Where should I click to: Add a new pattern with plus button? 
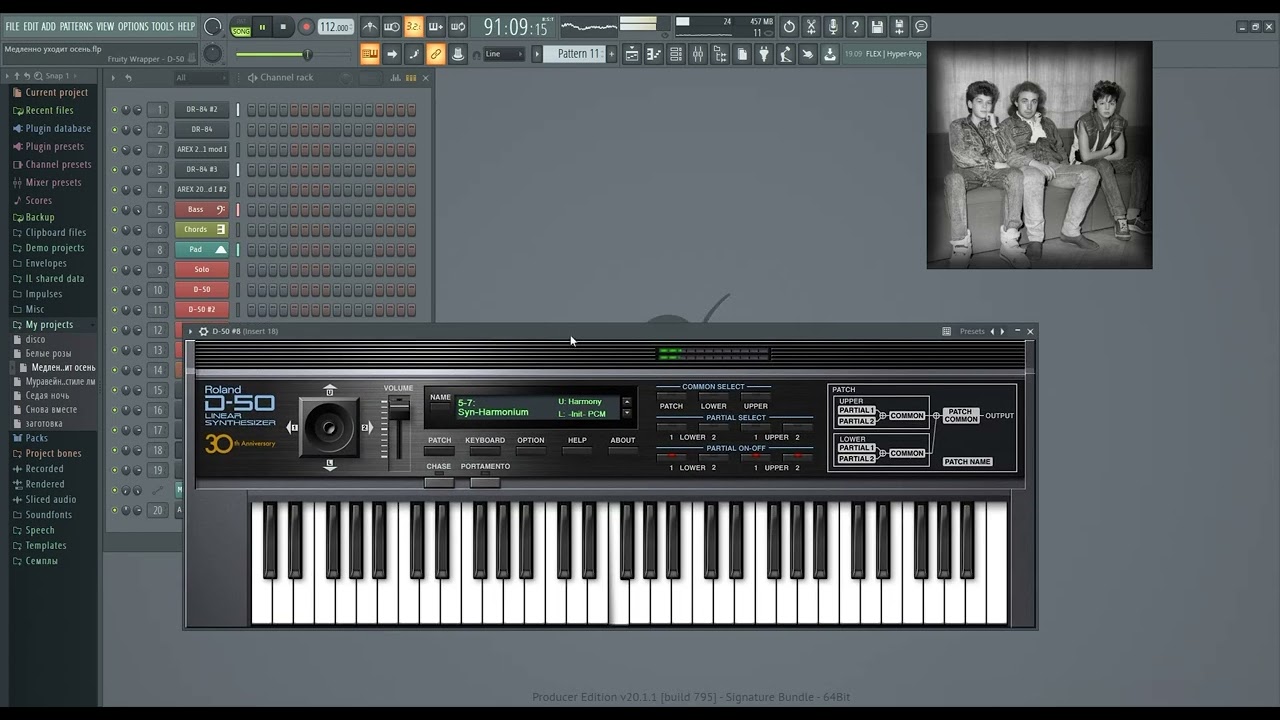(612, 54)
